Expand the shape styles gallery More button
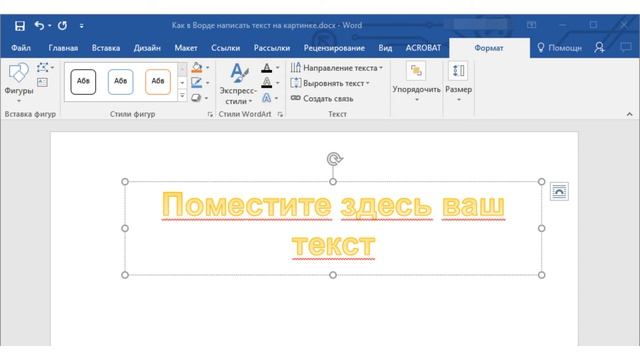This screenshot has width=640, height=360. tap(182, 96)
